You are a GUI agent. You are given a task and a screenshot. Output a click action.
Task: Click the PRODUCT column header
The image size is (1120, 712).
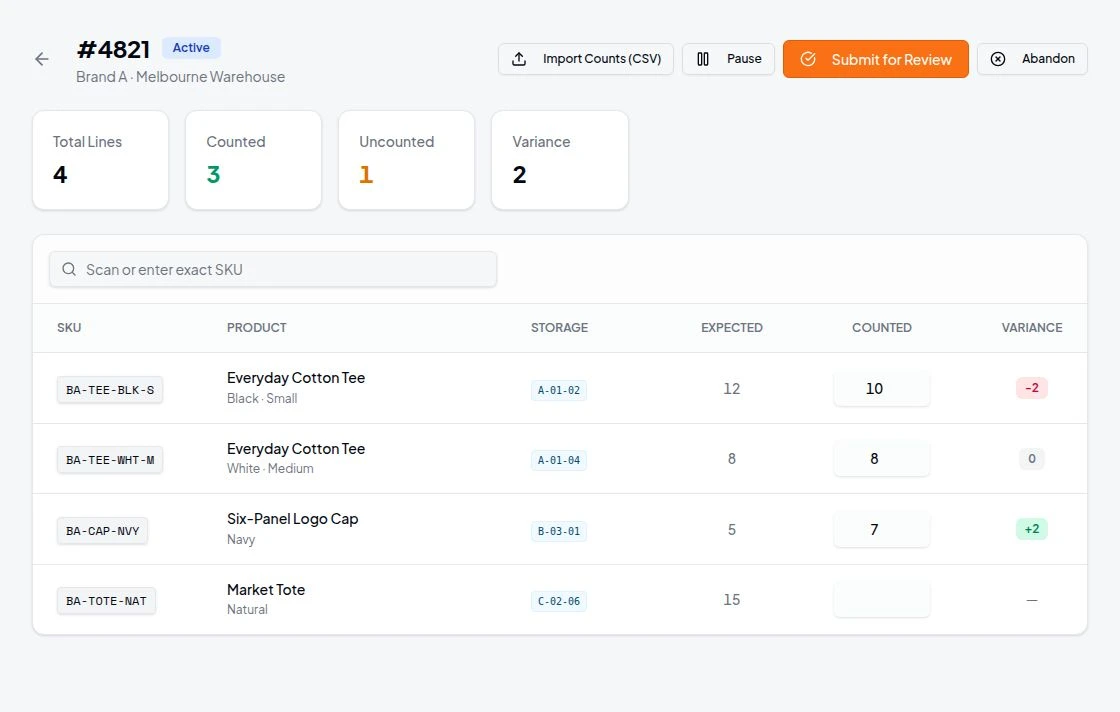click(x=256, y=328)
